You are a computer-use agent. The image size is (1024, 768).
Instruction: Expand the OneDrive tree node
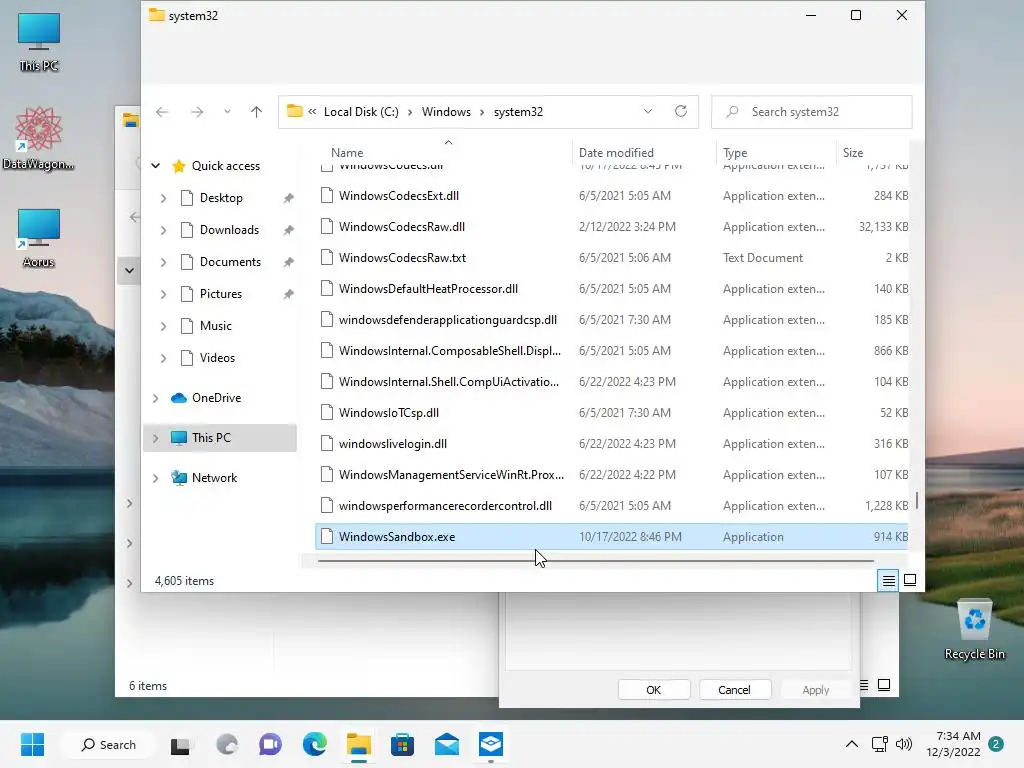tap(155, 398)
